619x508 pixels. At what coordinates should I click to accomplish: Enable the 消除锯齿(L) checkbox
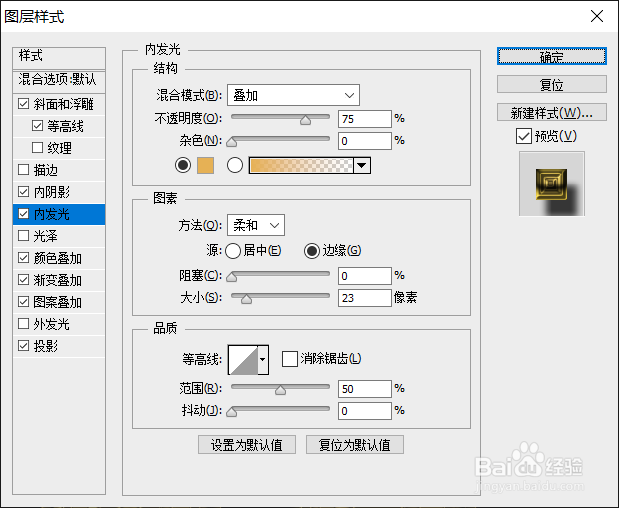coord(290,359)
